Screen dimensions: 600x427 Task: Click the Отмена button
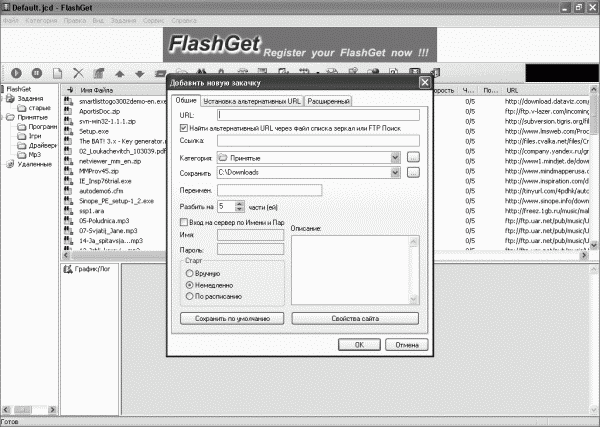coord(407,345)
